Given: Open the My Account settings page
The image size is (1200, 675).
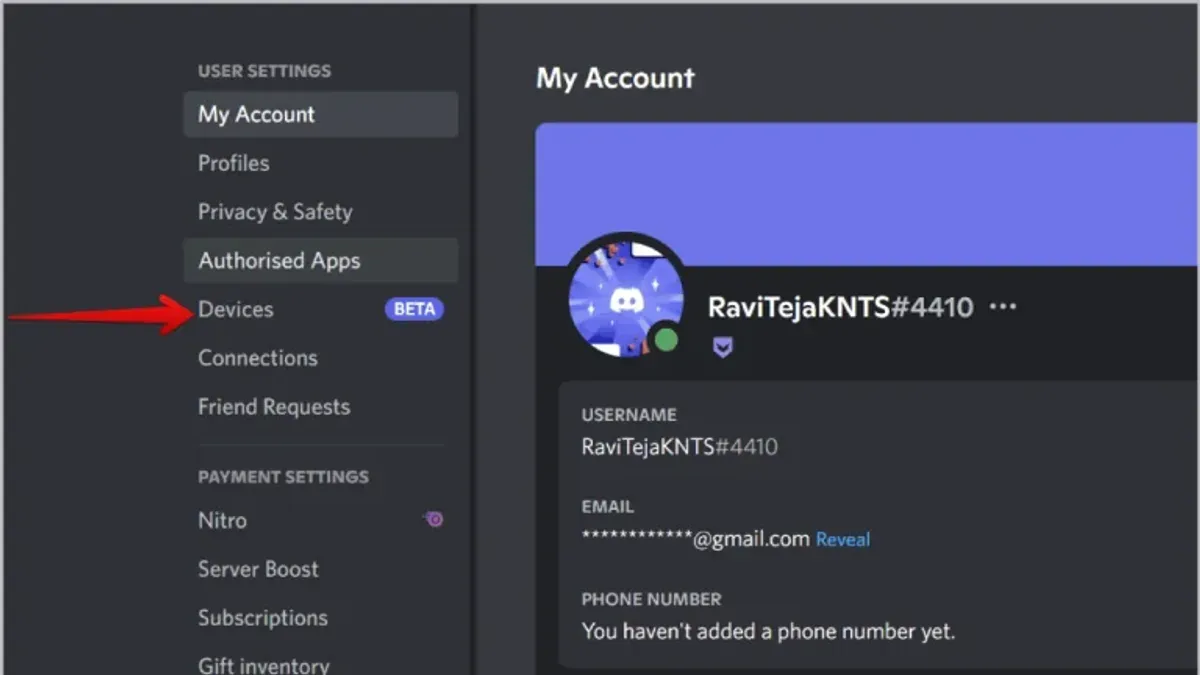Looking at the screenshot, I should [321, 114].
